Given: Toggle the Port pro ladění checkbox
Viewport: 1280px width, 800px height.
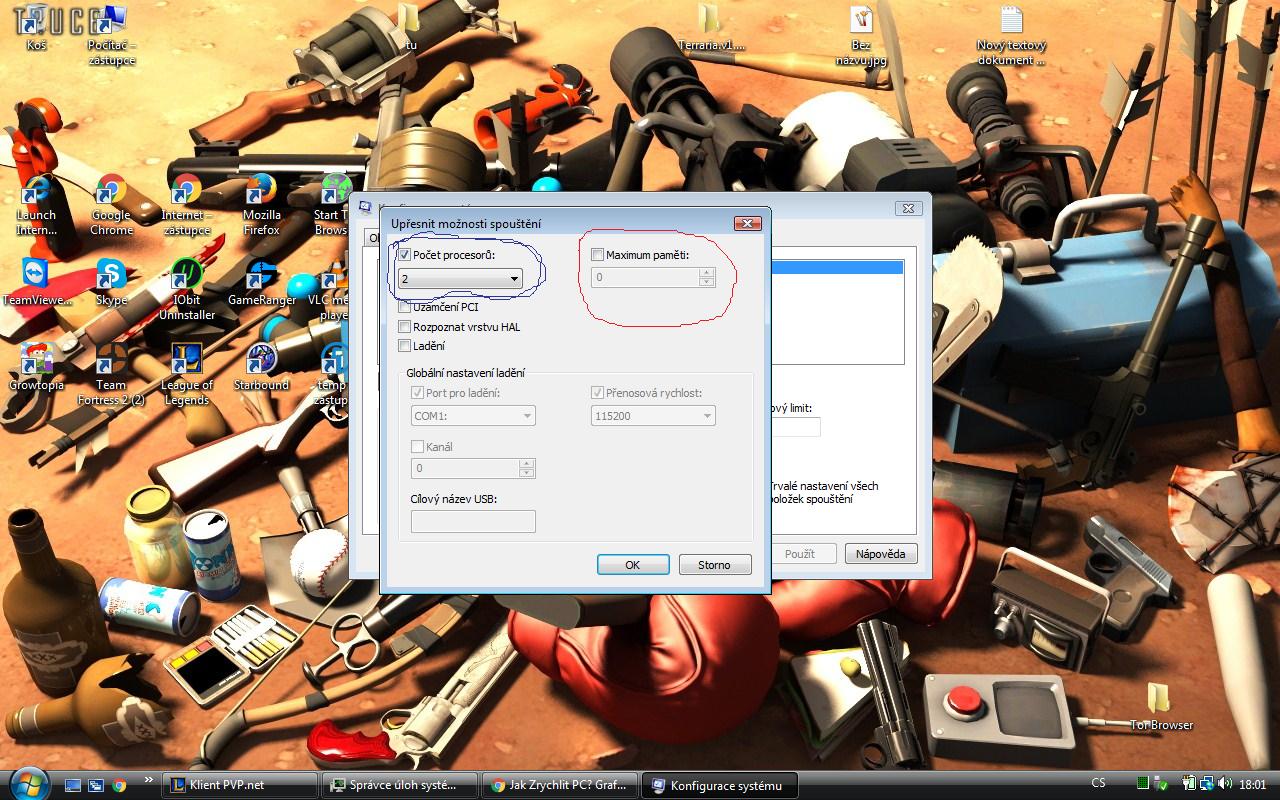Looking at the screenshot, I should [x=418, y=393].
